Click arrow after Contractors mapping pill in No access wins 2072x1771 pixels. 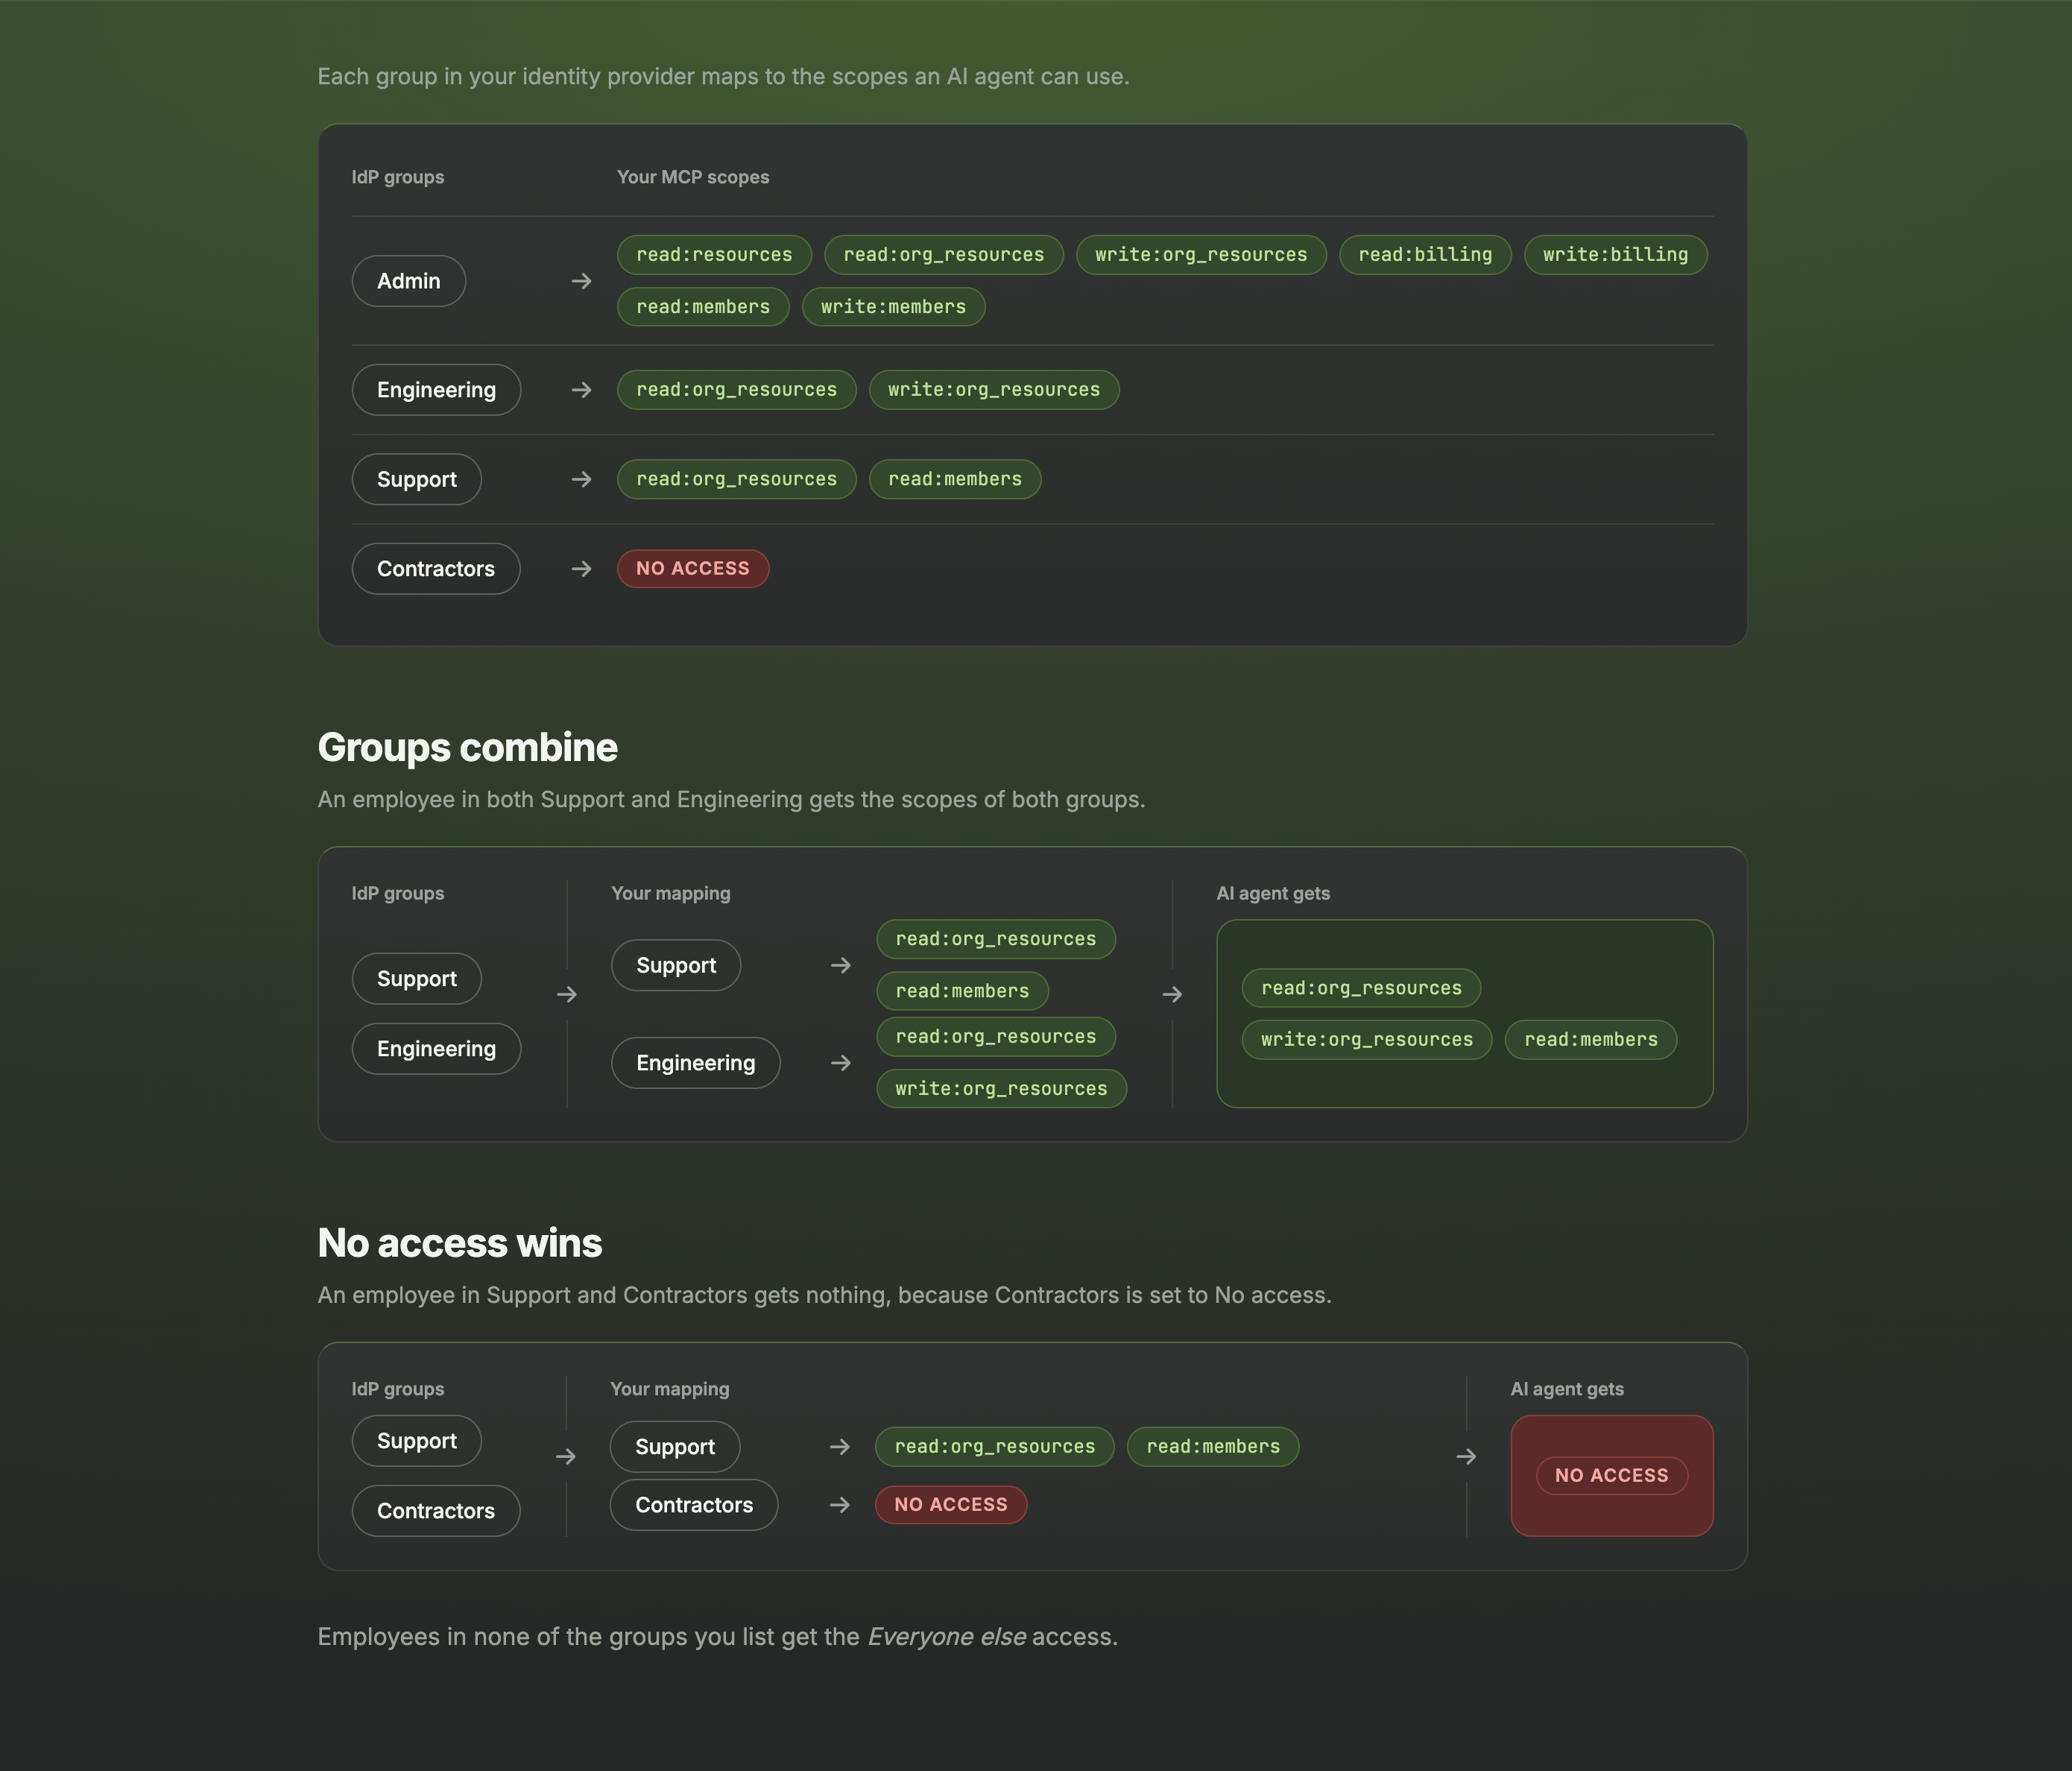coord(840,1505)
